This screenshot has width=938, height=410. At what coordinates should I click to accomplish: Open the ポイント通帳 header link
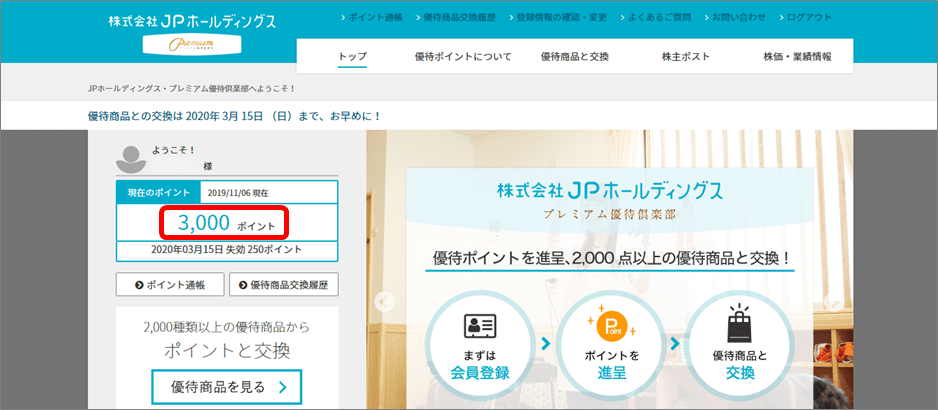pyautogui.click(x=371, y=17)
